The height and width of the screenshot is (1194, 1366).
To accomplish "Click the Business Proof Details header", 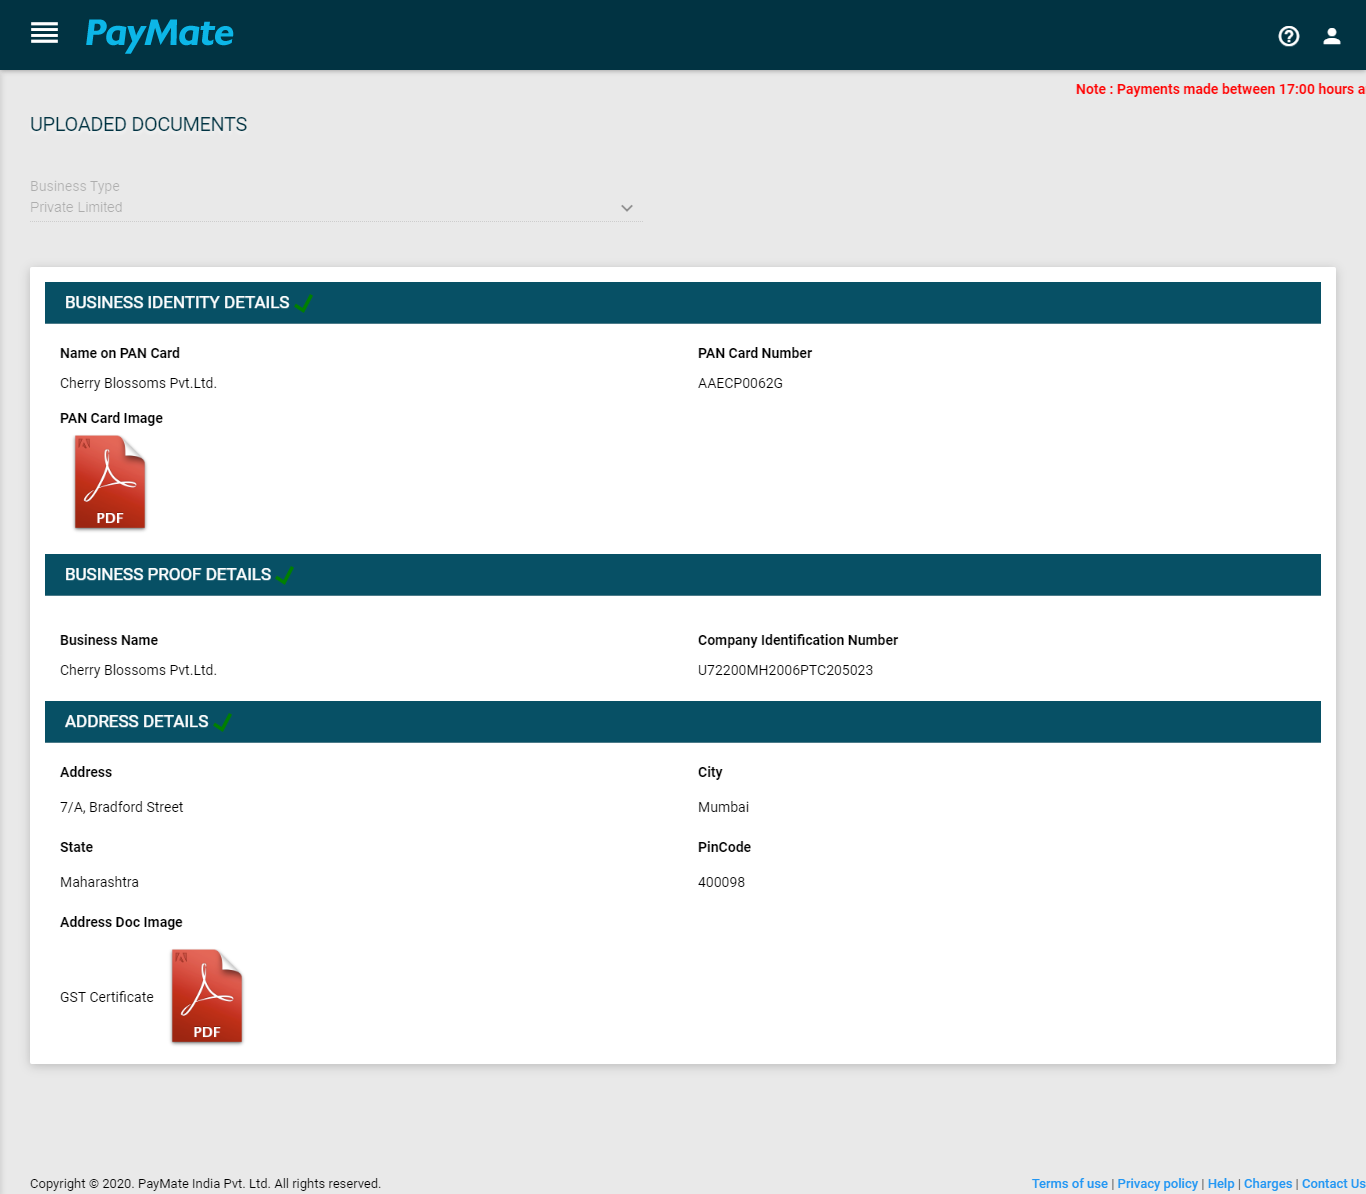I will (x=683, y=575).
